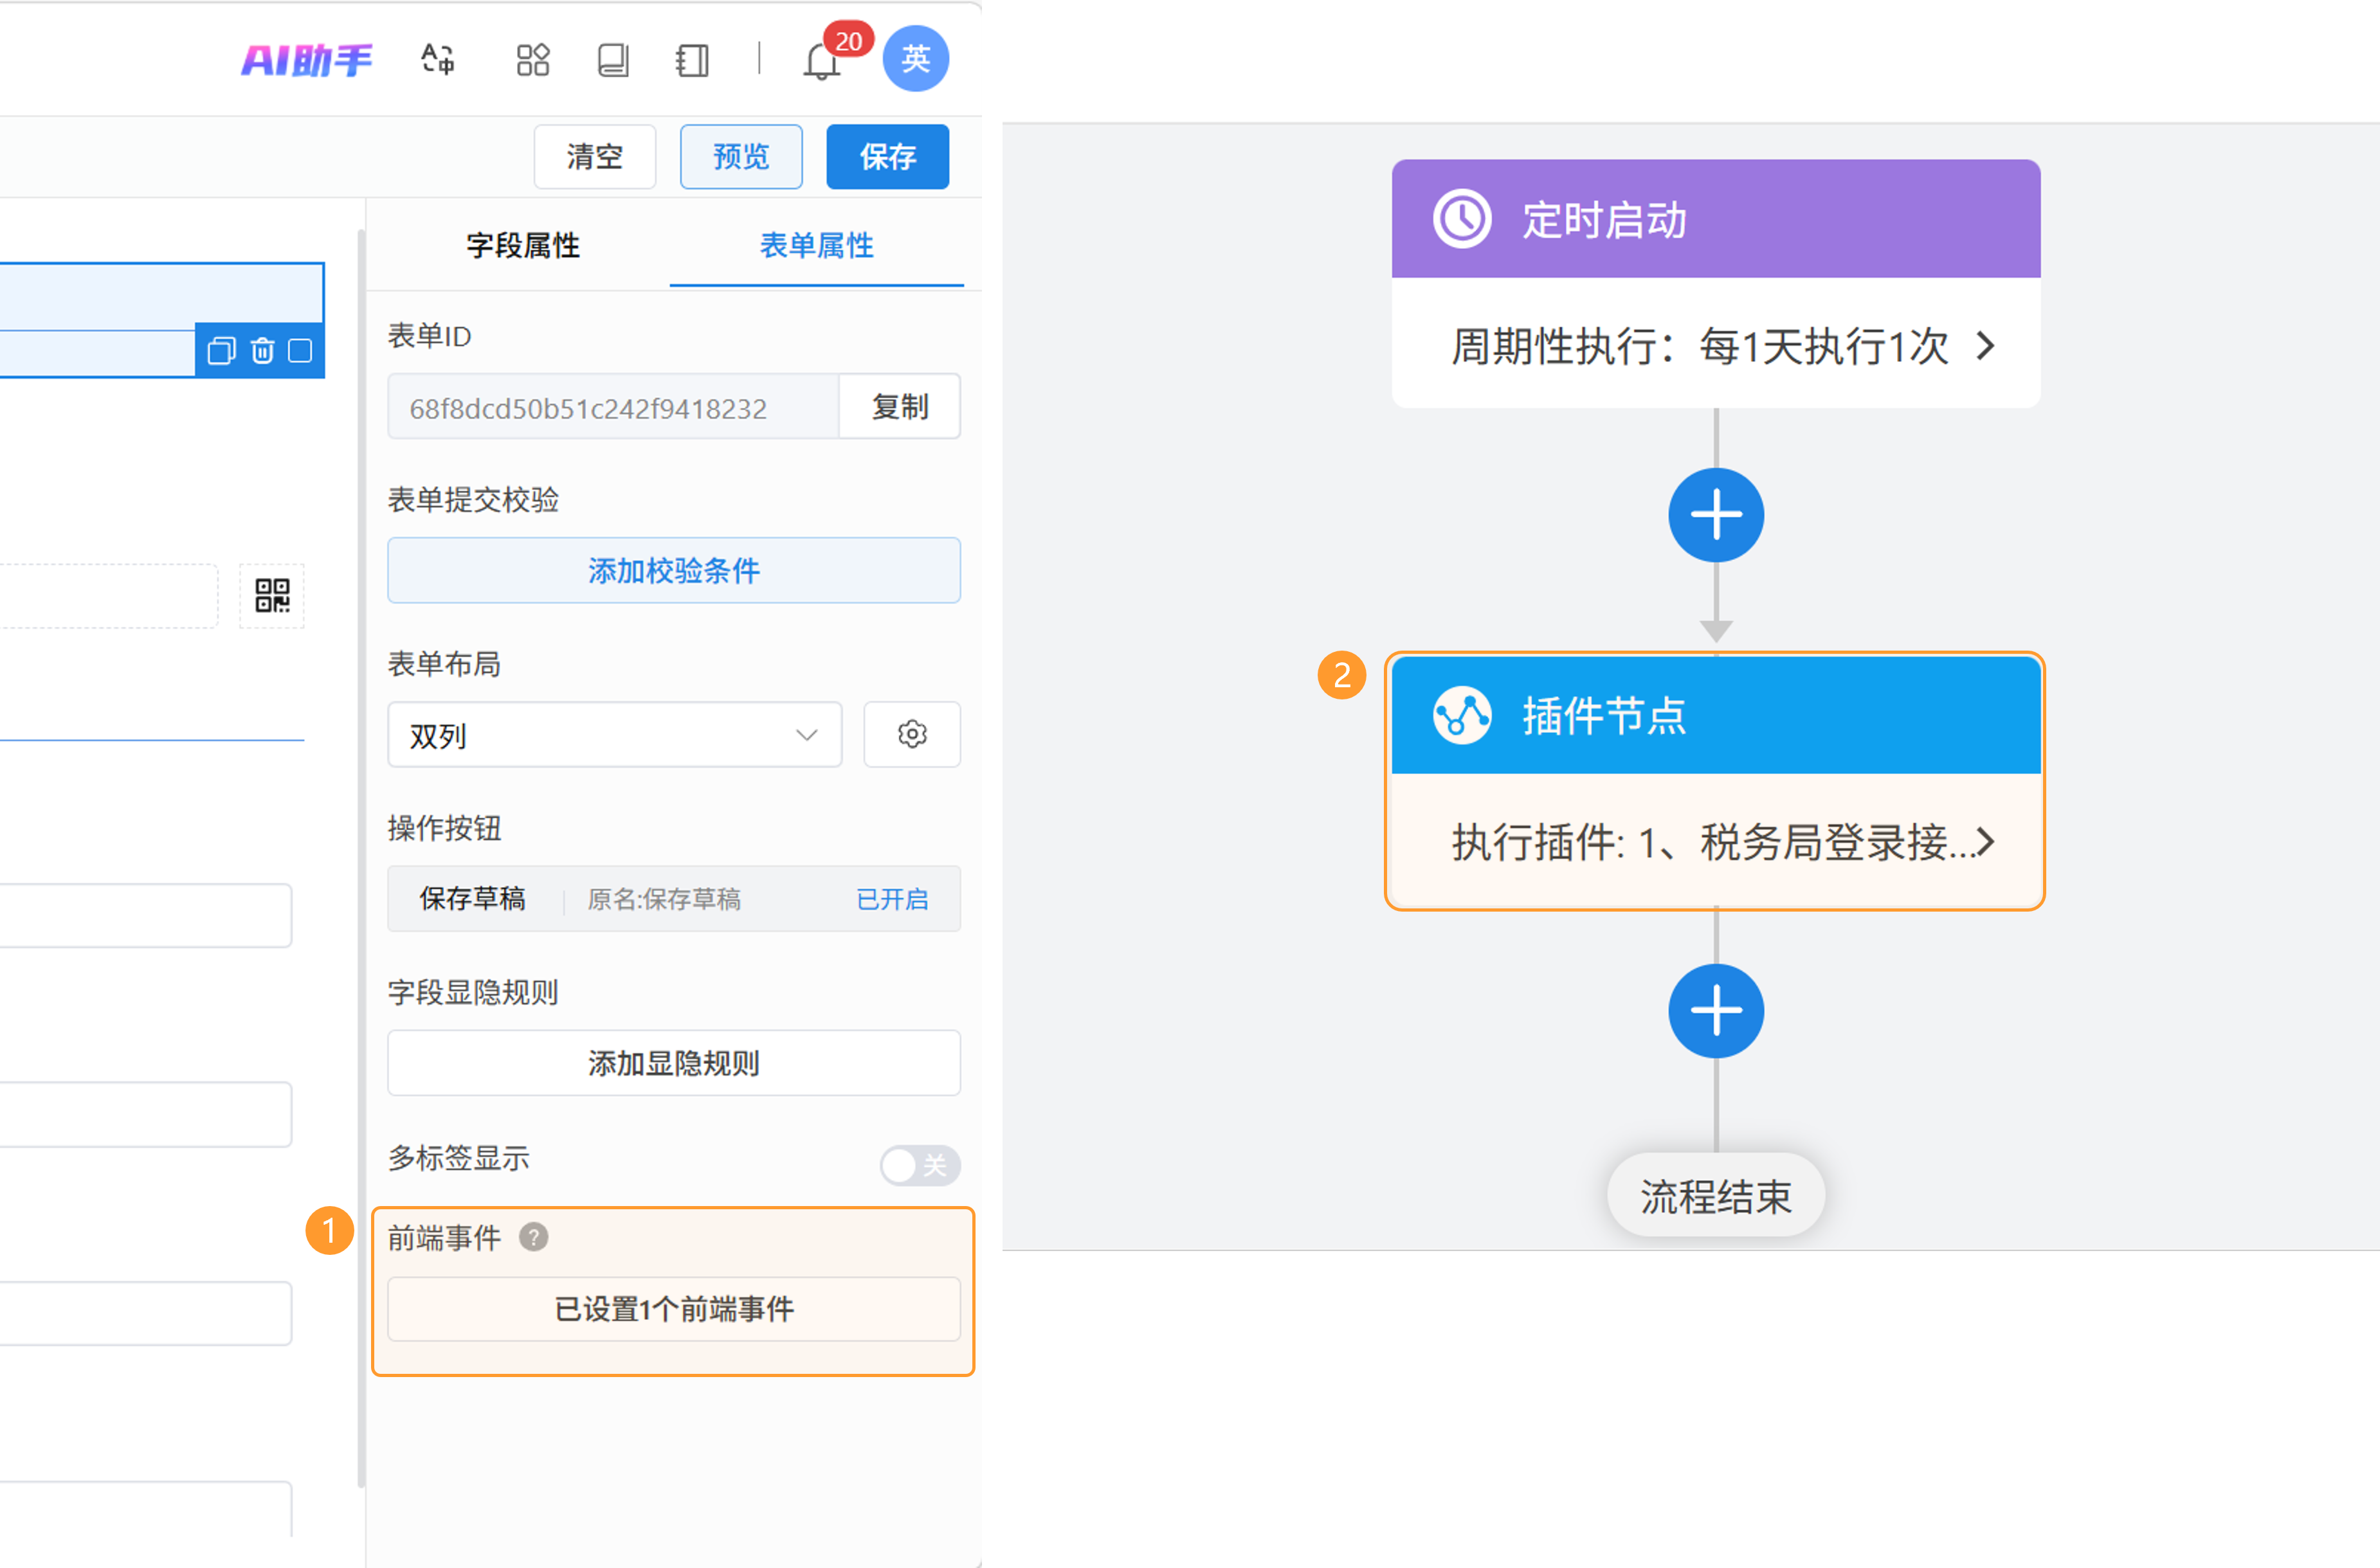Expand 周期性执行 schedule settings chevron

click(1985, 346)
